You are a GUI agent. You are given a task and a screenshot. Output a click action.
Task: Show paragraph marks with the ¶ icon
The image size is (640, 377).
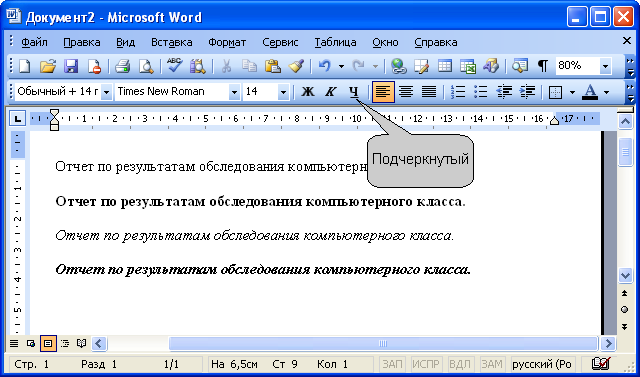coord(542,66)
